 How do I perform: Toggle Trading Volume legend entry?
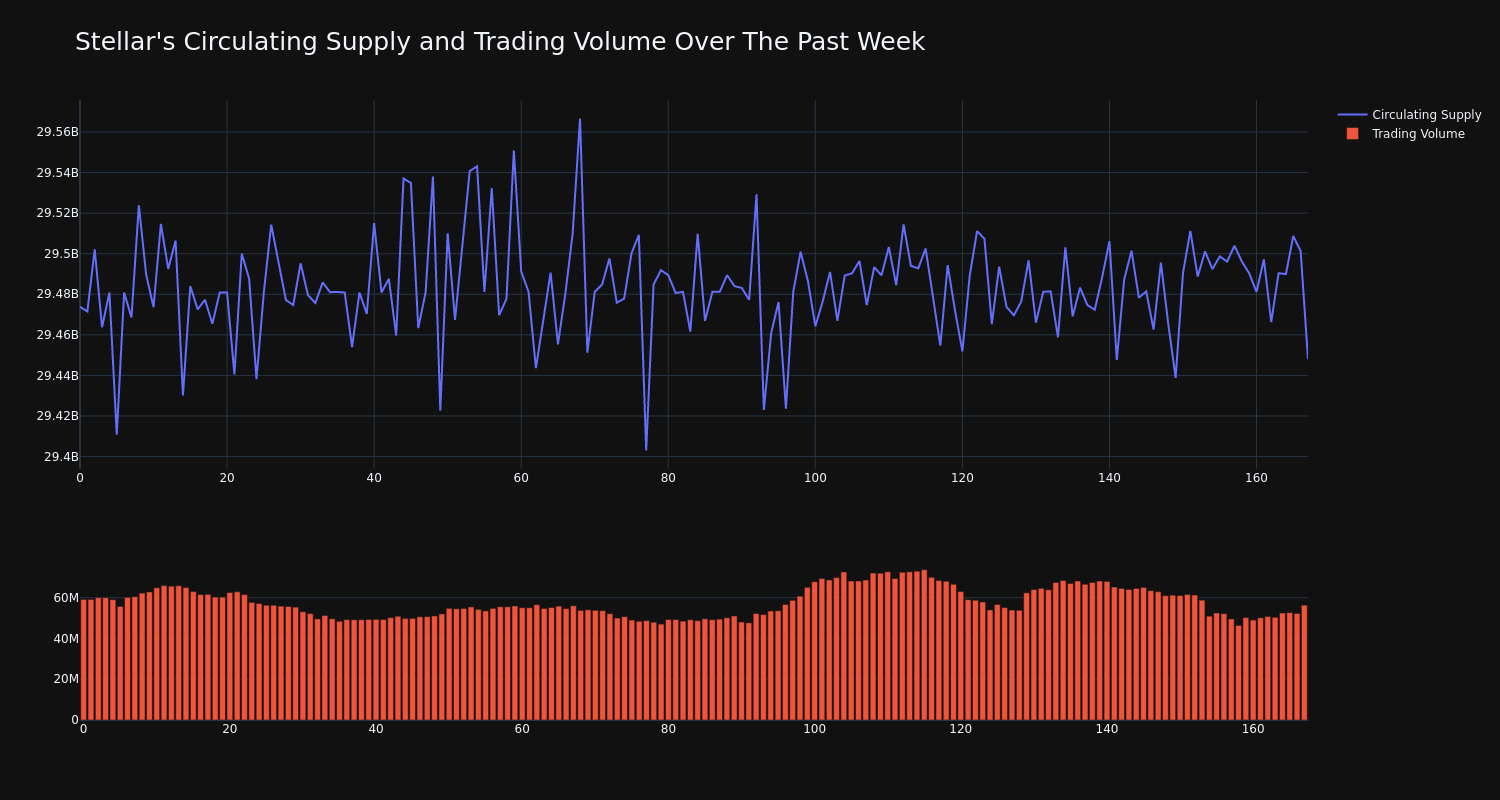pyautogui.click(x=1409, y=134)
